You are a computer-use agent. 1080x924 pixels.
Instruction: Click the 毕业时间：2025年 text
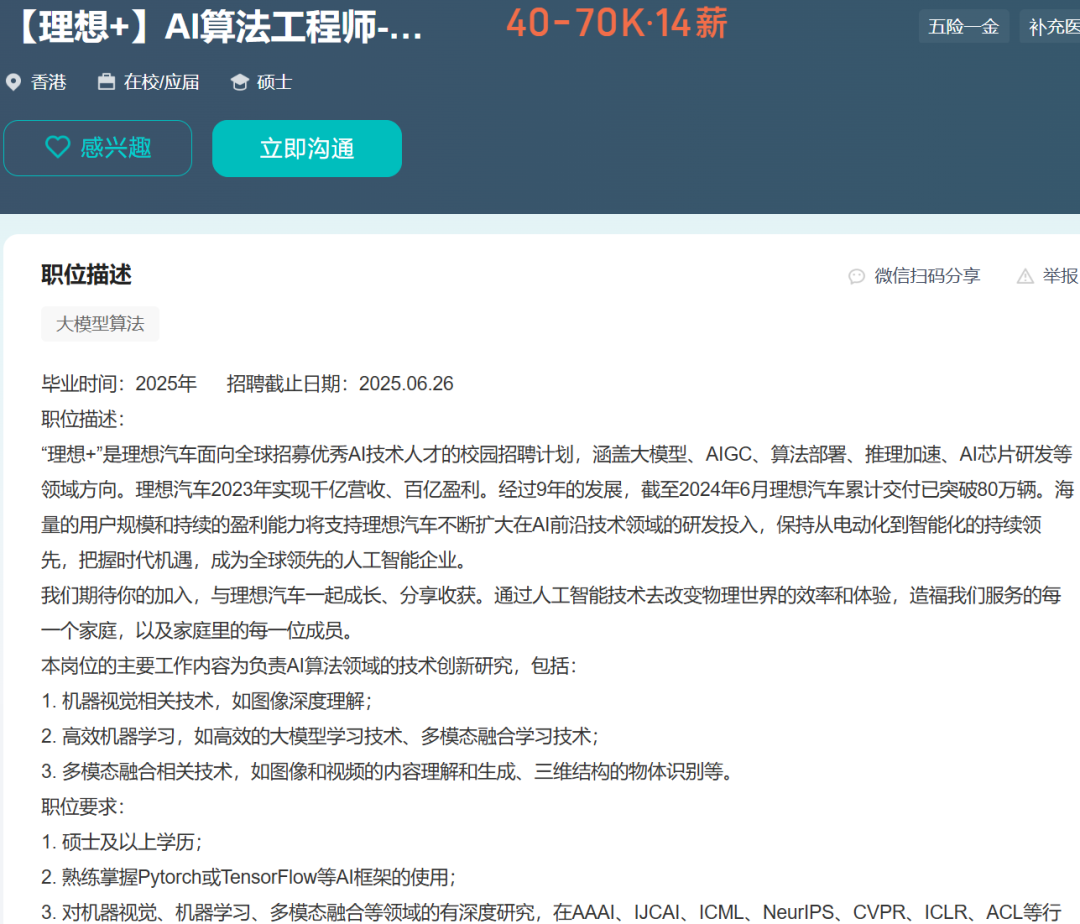coord(119,384)
